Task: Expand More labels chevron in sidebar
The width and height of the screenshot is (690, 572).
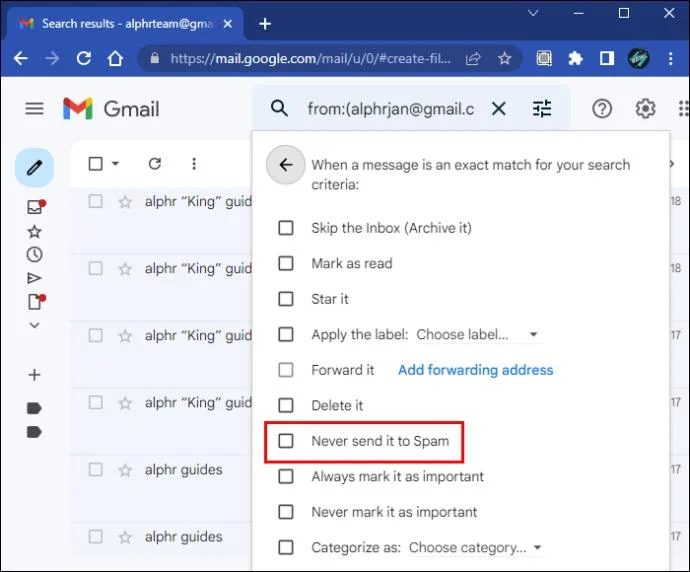Action: pos(34,325)
